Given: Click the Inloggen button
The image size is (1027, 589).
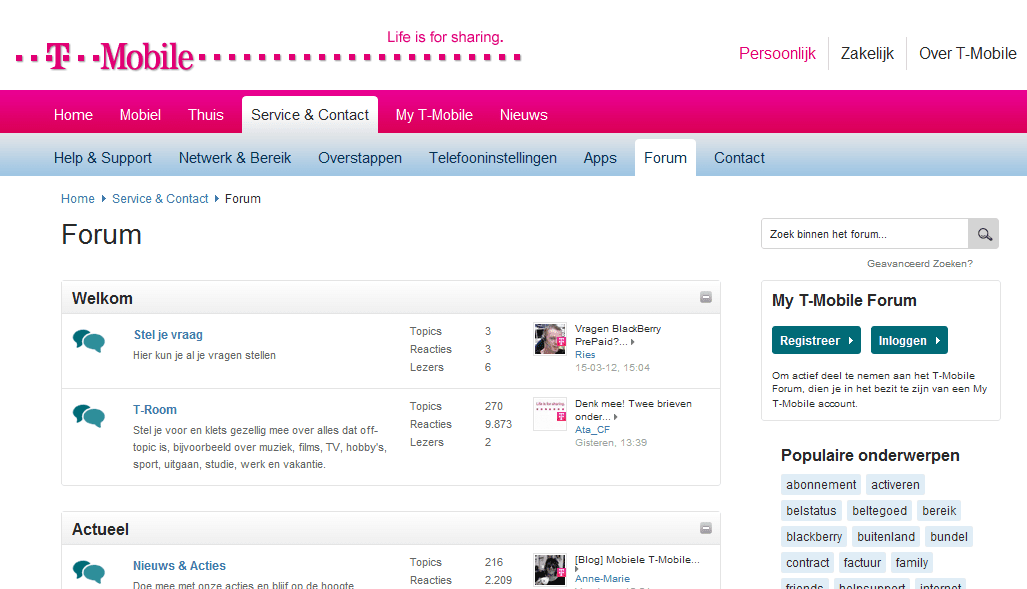Looking at the screenshot, I should coord(908,340).
